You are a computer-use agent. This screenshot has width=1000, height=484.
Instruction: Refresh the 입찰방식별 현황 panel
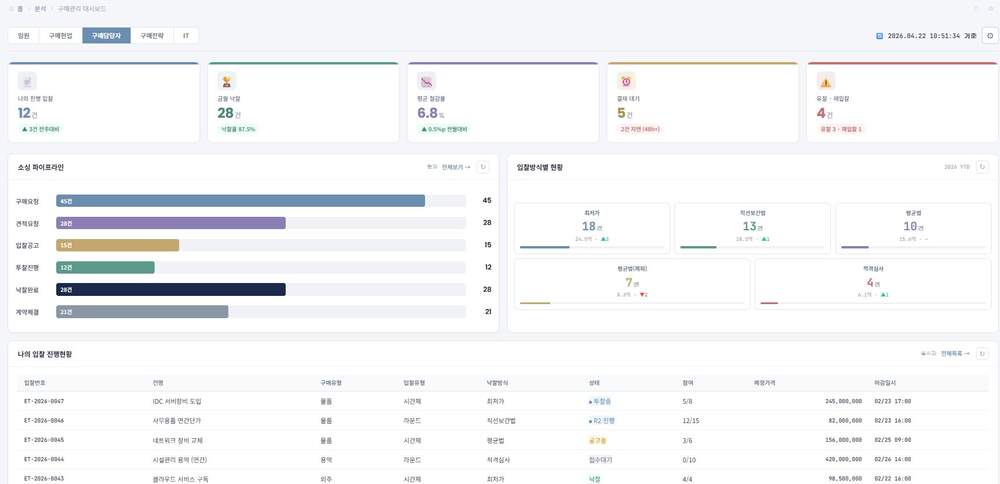click(982, 167)
